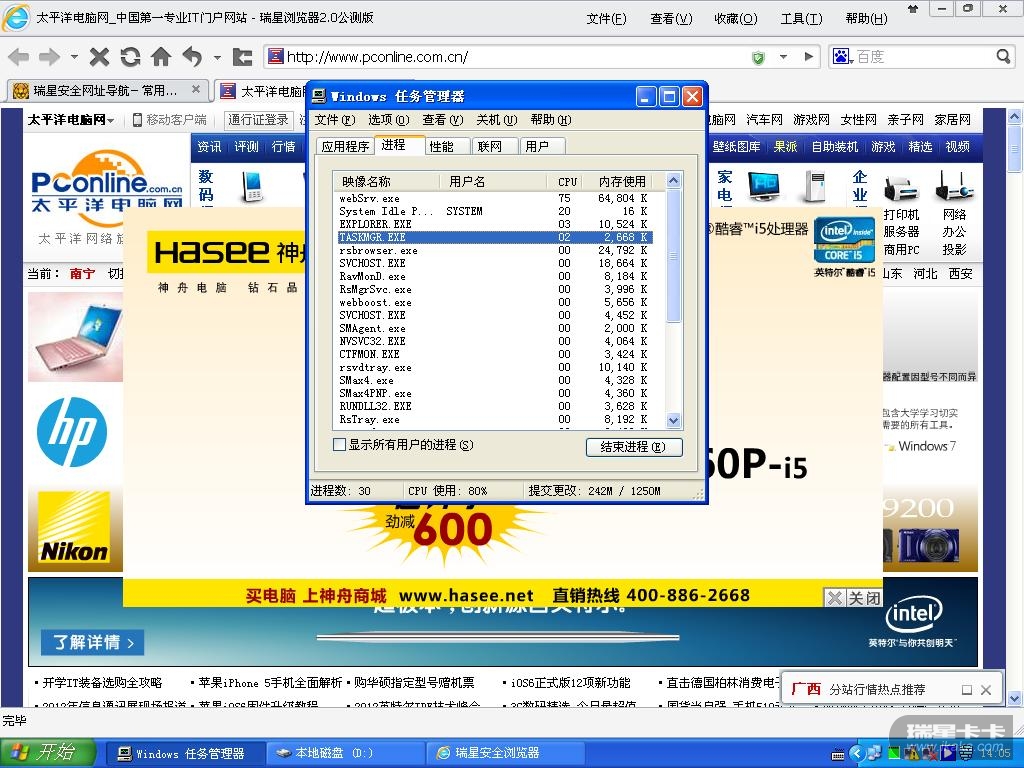The image size is (1024, 768).
Task: Stop page loading with the X icon
Action: [x=99, y=57]
